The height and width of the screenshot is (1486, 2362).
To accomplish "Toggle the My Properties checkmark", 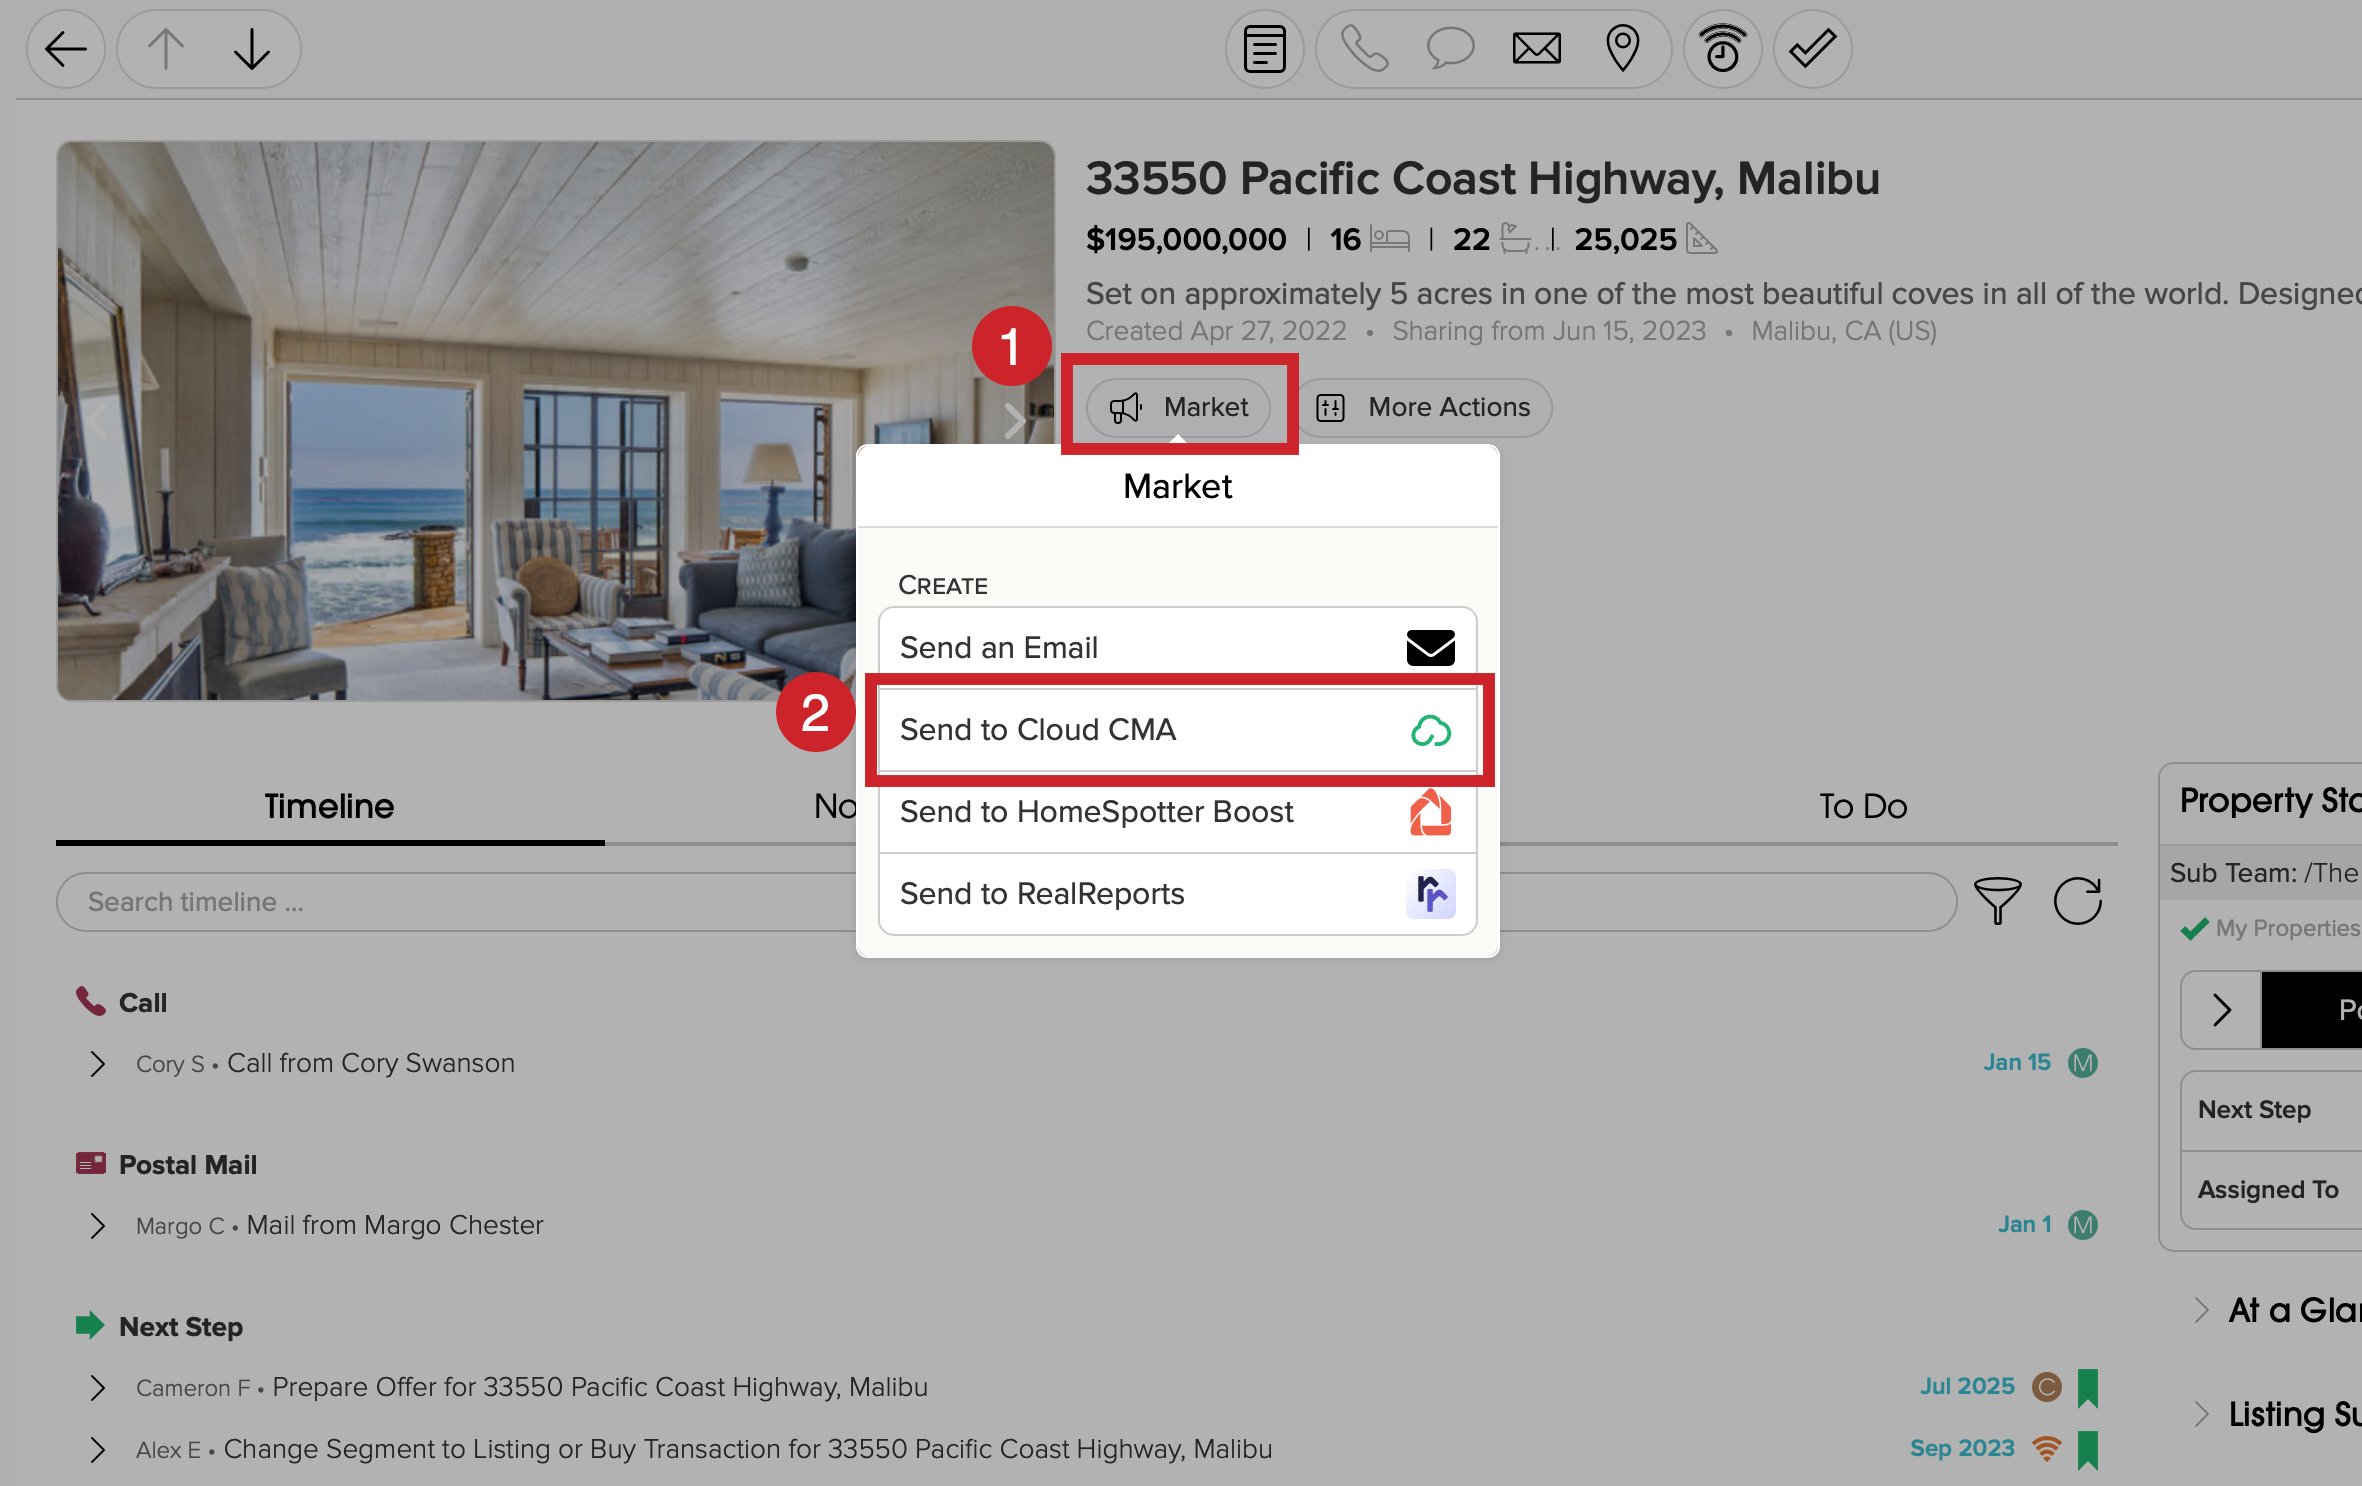I will (x=2195, y=928).
